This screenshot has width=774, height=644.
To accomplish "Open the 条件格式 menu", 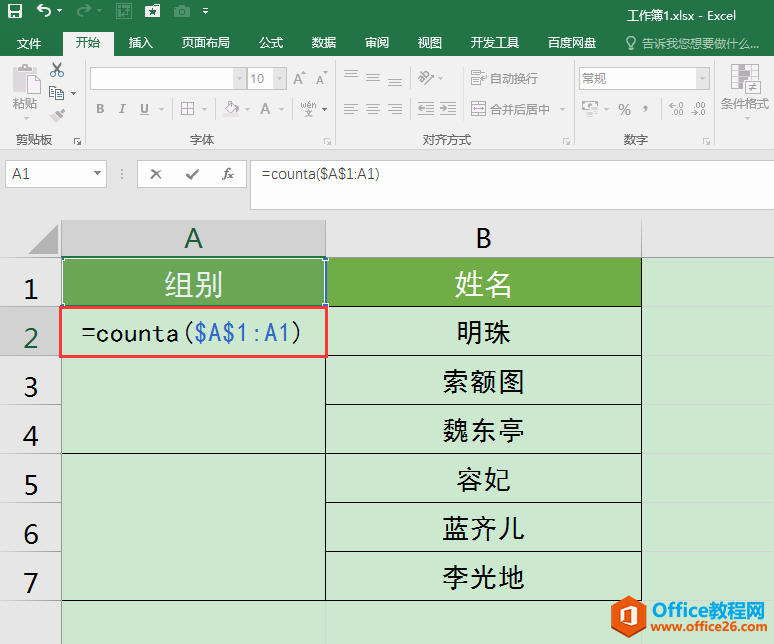I will click(745, 92).
